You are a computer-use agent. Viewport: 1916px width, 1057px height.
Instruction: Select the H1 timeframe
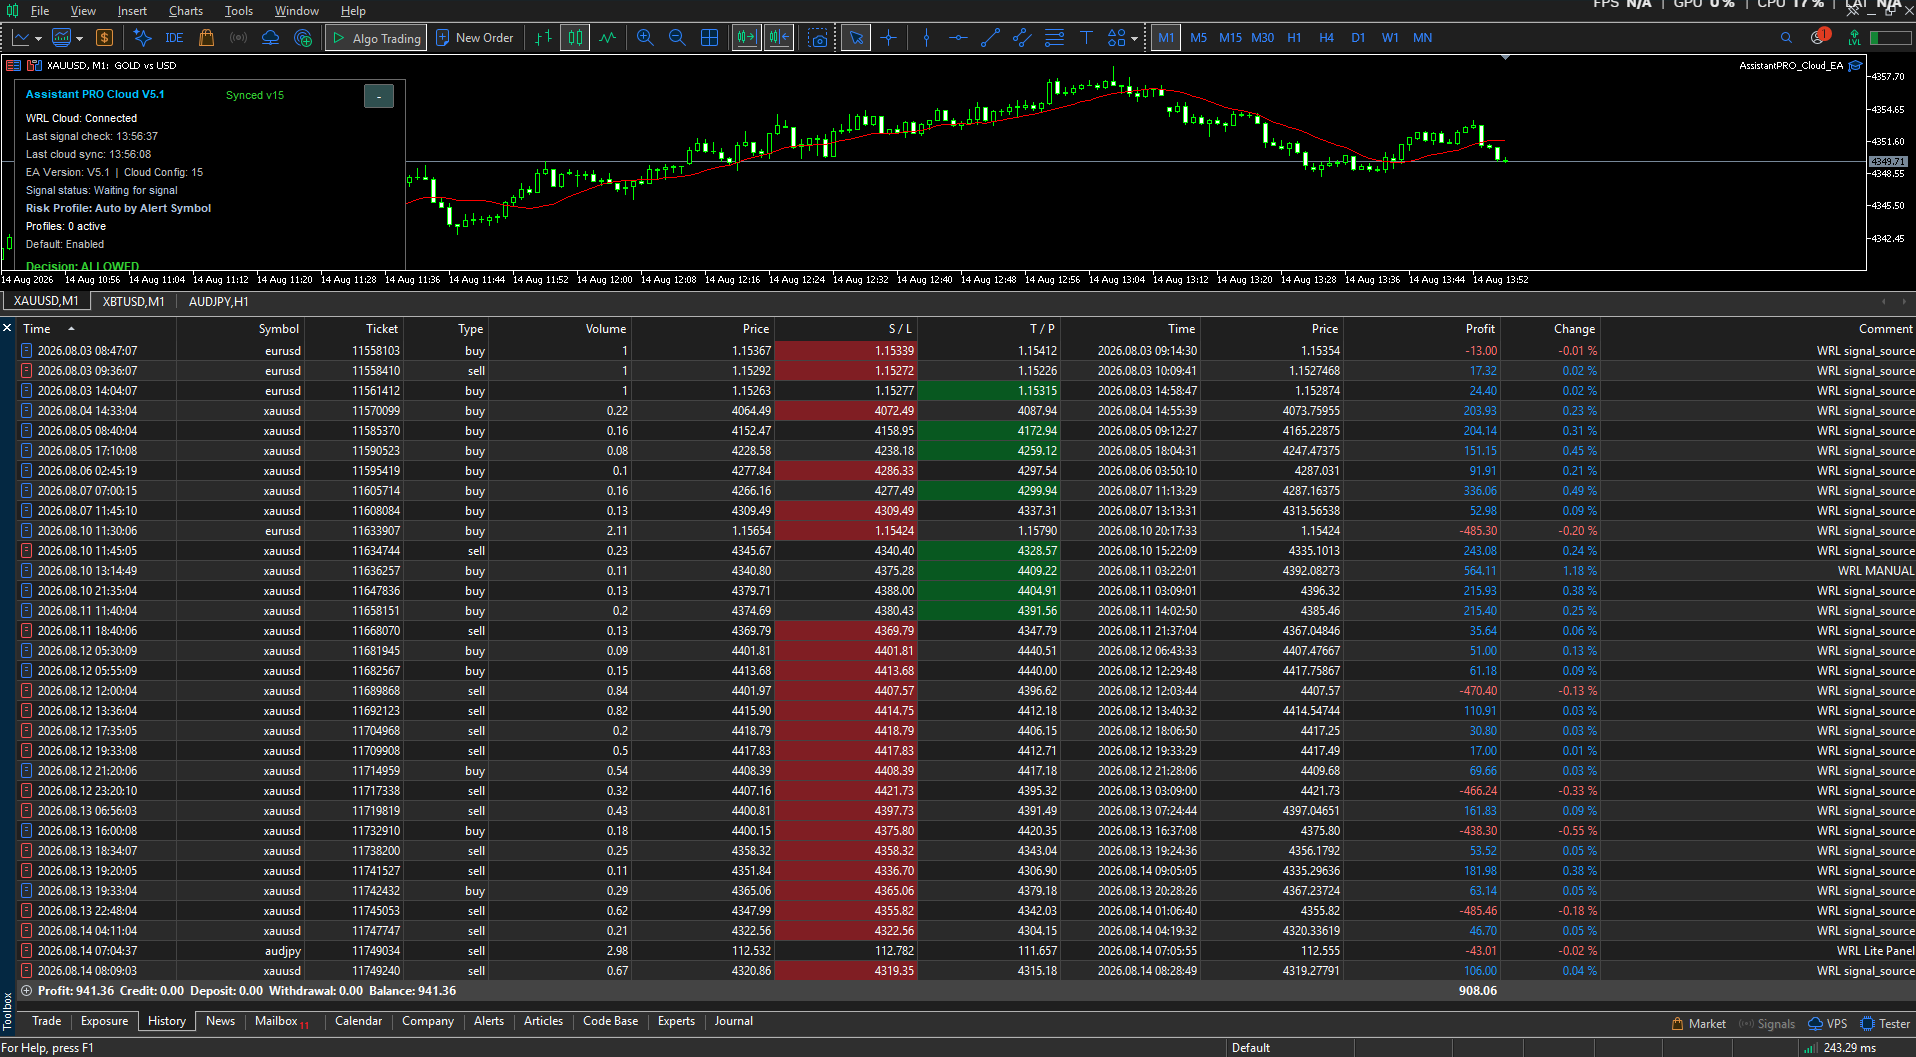point(1294,38)
